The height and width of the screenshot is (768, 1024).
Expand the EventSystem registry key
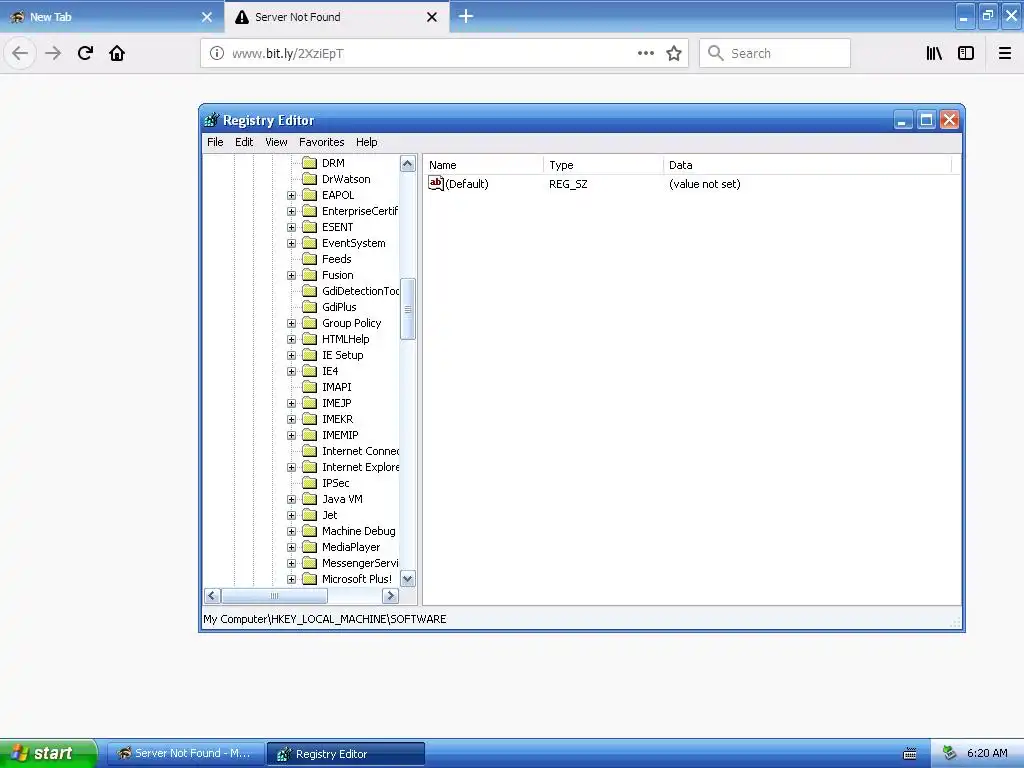coord(291,244)
